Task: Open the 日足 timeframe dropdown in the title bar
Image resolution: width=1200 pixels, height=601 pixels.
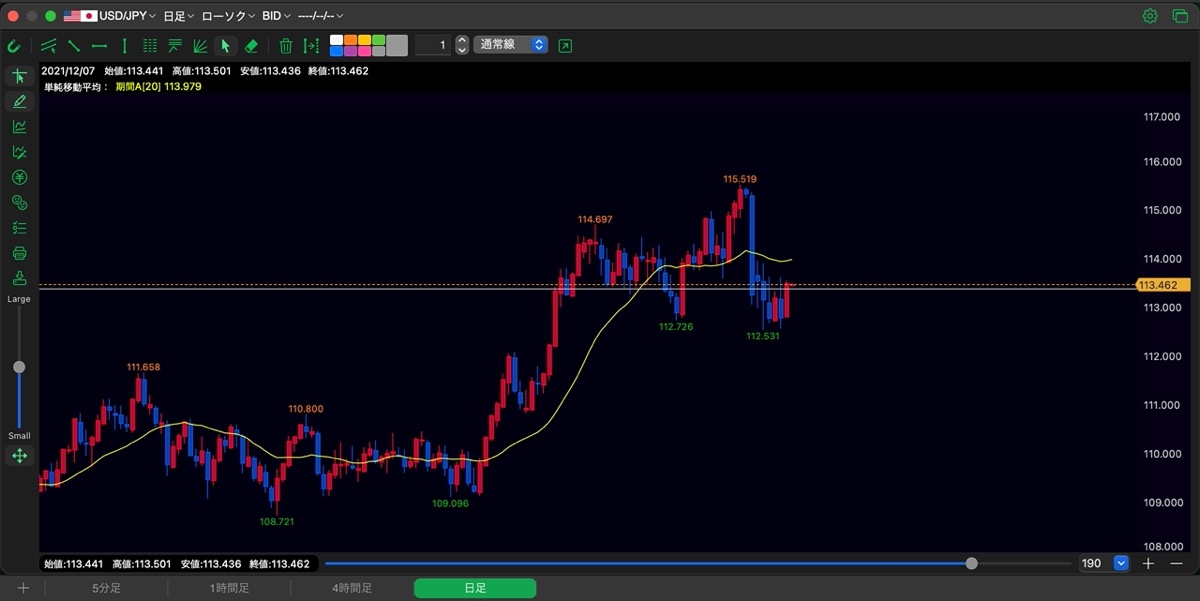Action: [x=178, y=16]
